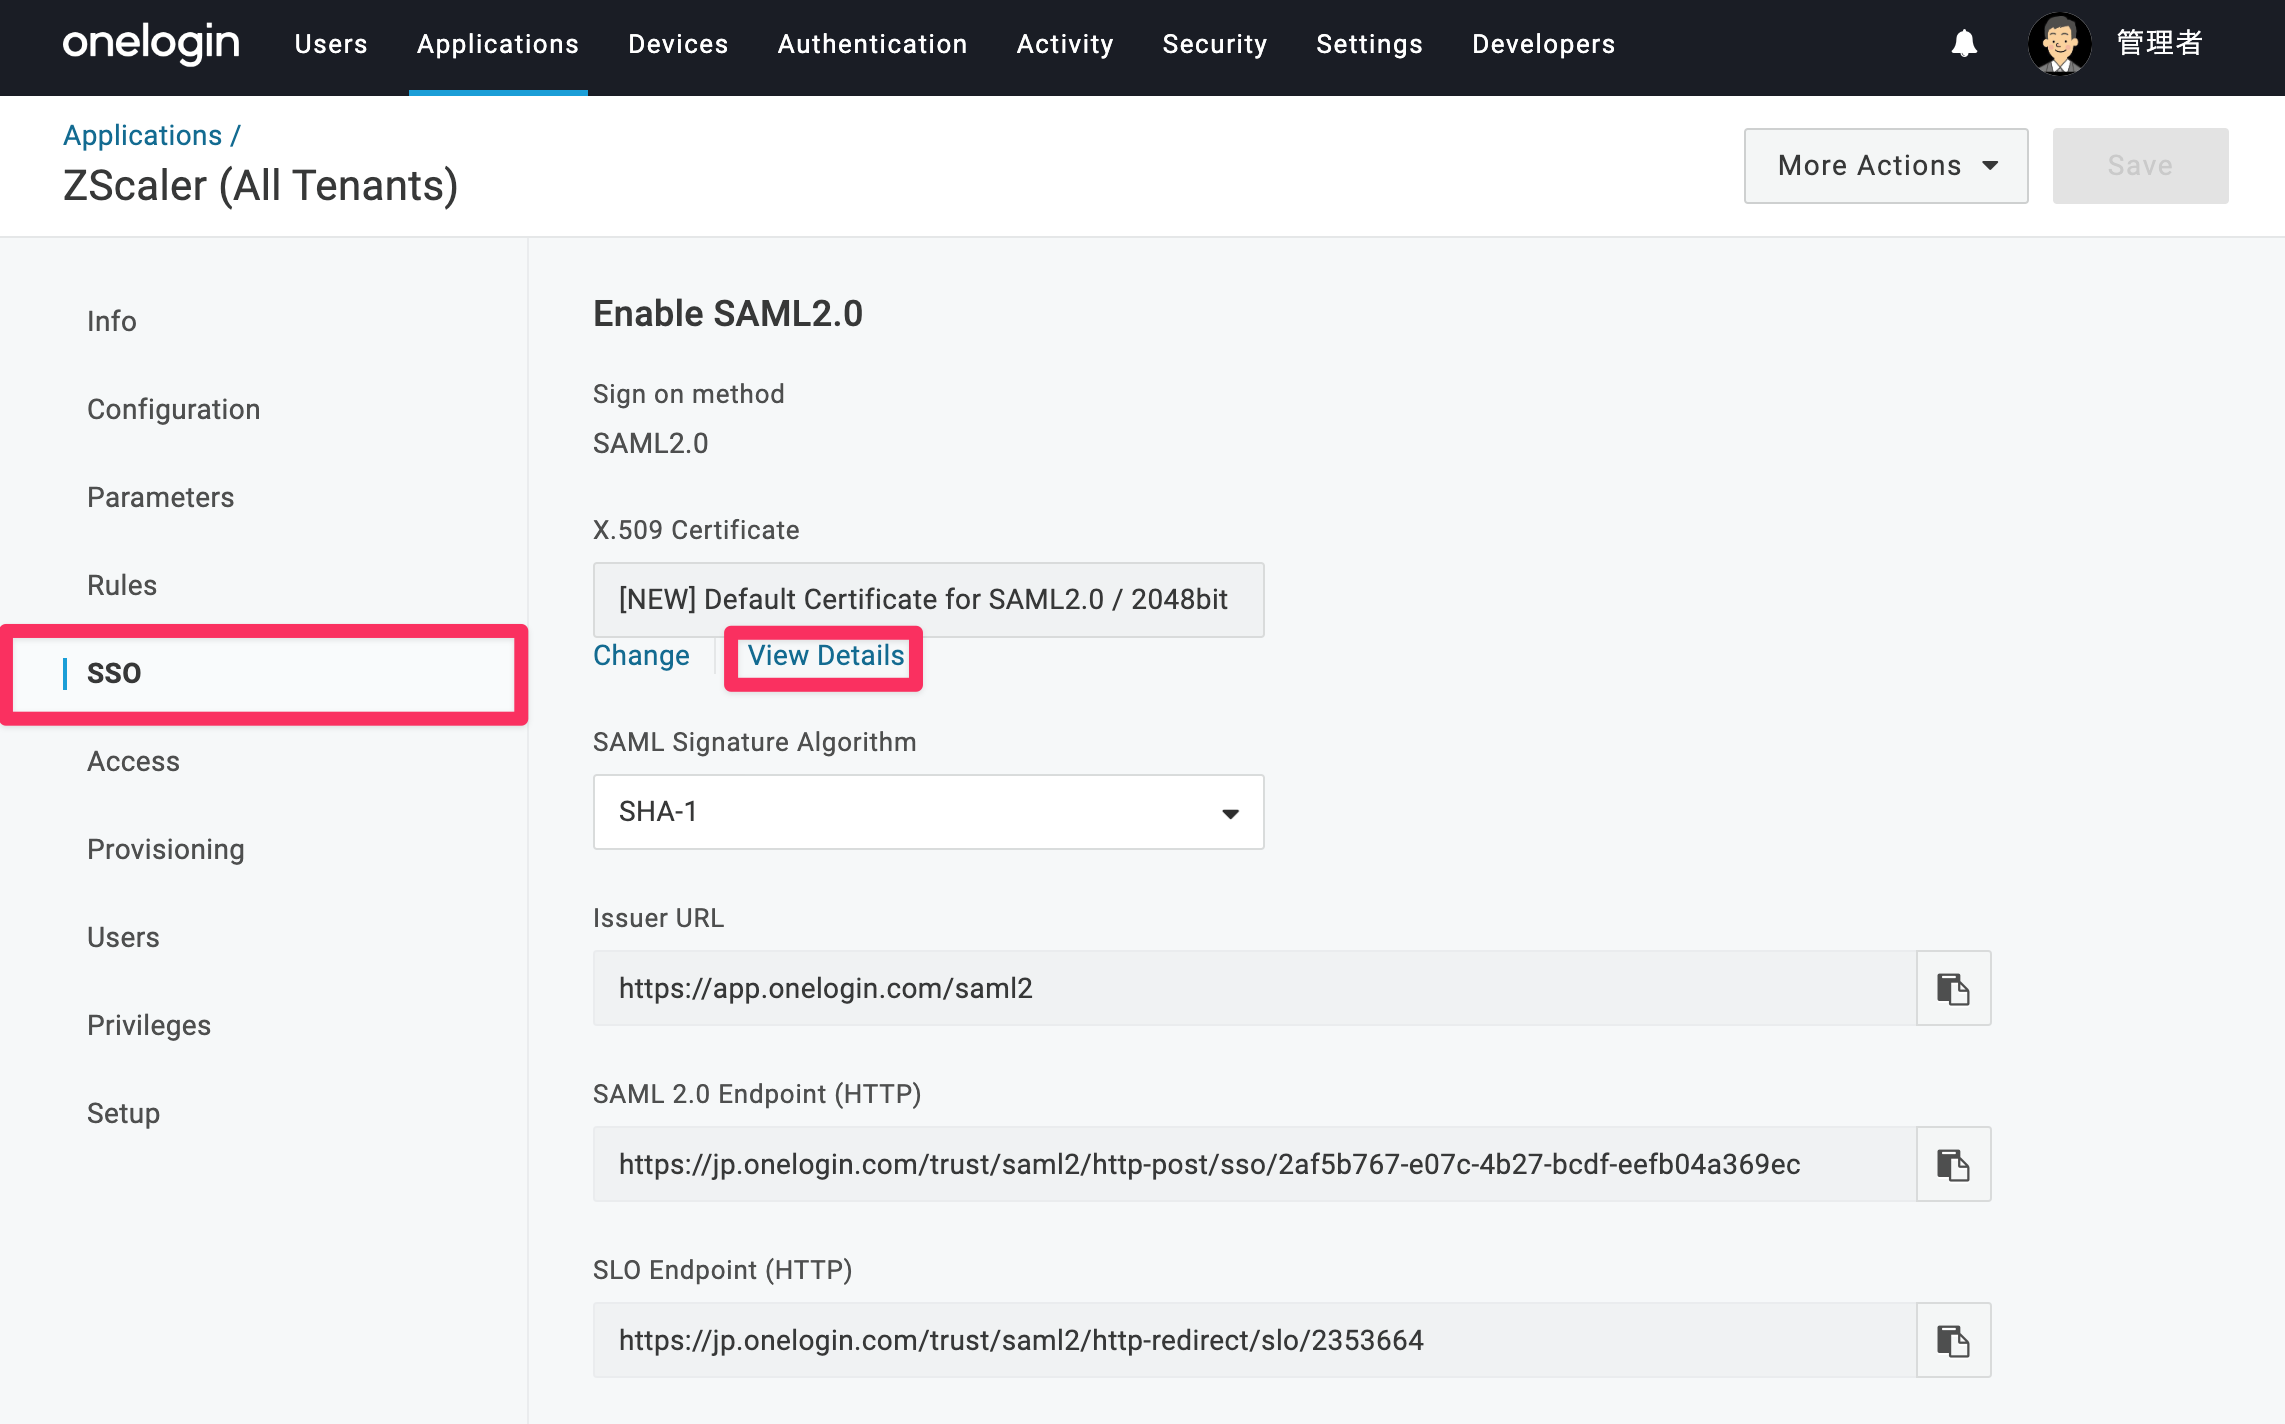Viewport: 2285px width, 1424px height.
Task: Copy the SLO Endpoint URL
Action: click(x=1953, y=1340)
